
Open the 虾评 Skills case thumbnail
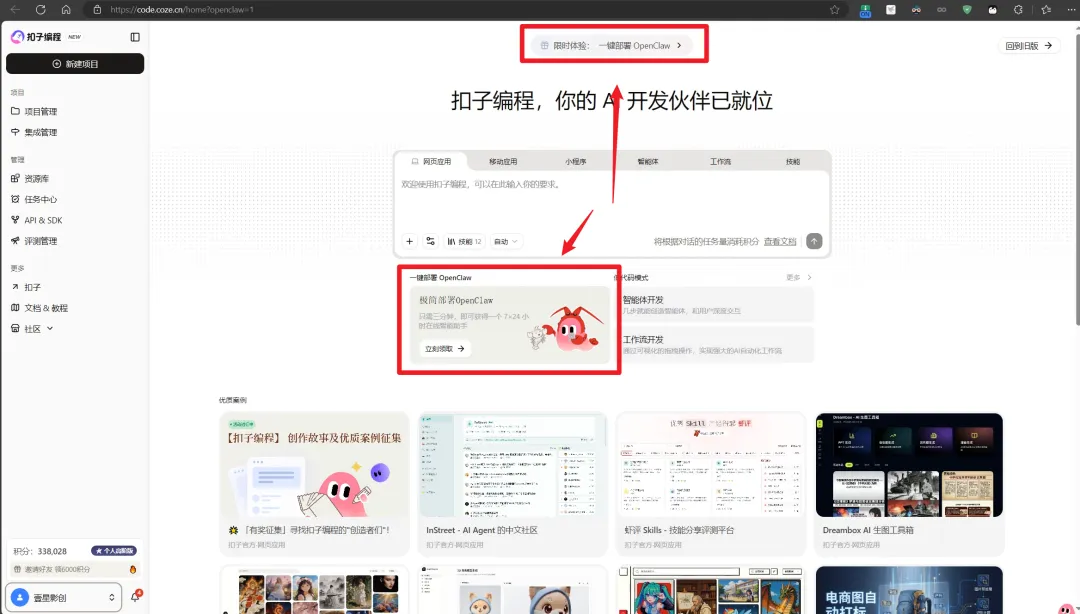pyautogui.click(x=711, y=465)
